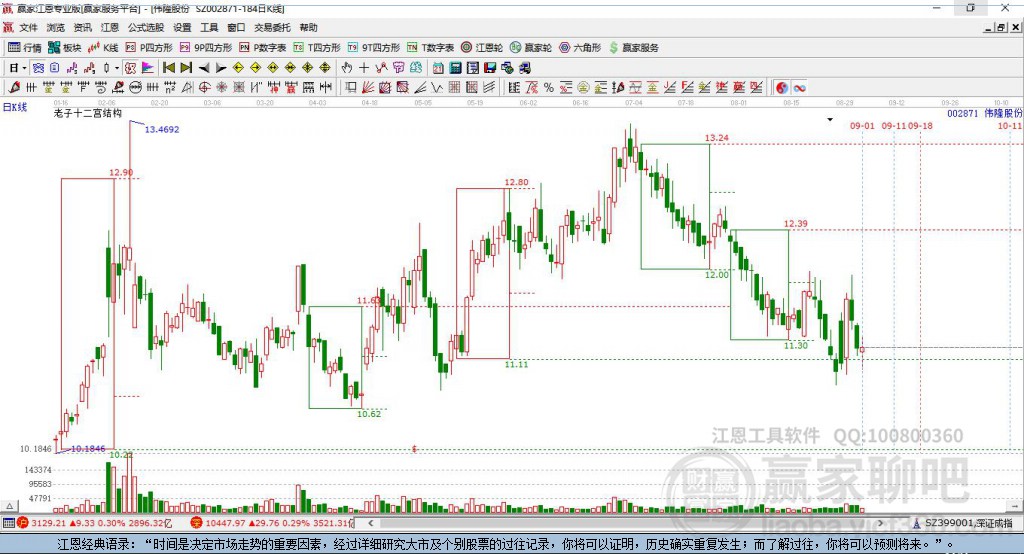Screen dimensions: 1024x554
Task: Click the blue infinity symbol icon
Action: click(799, 88)
